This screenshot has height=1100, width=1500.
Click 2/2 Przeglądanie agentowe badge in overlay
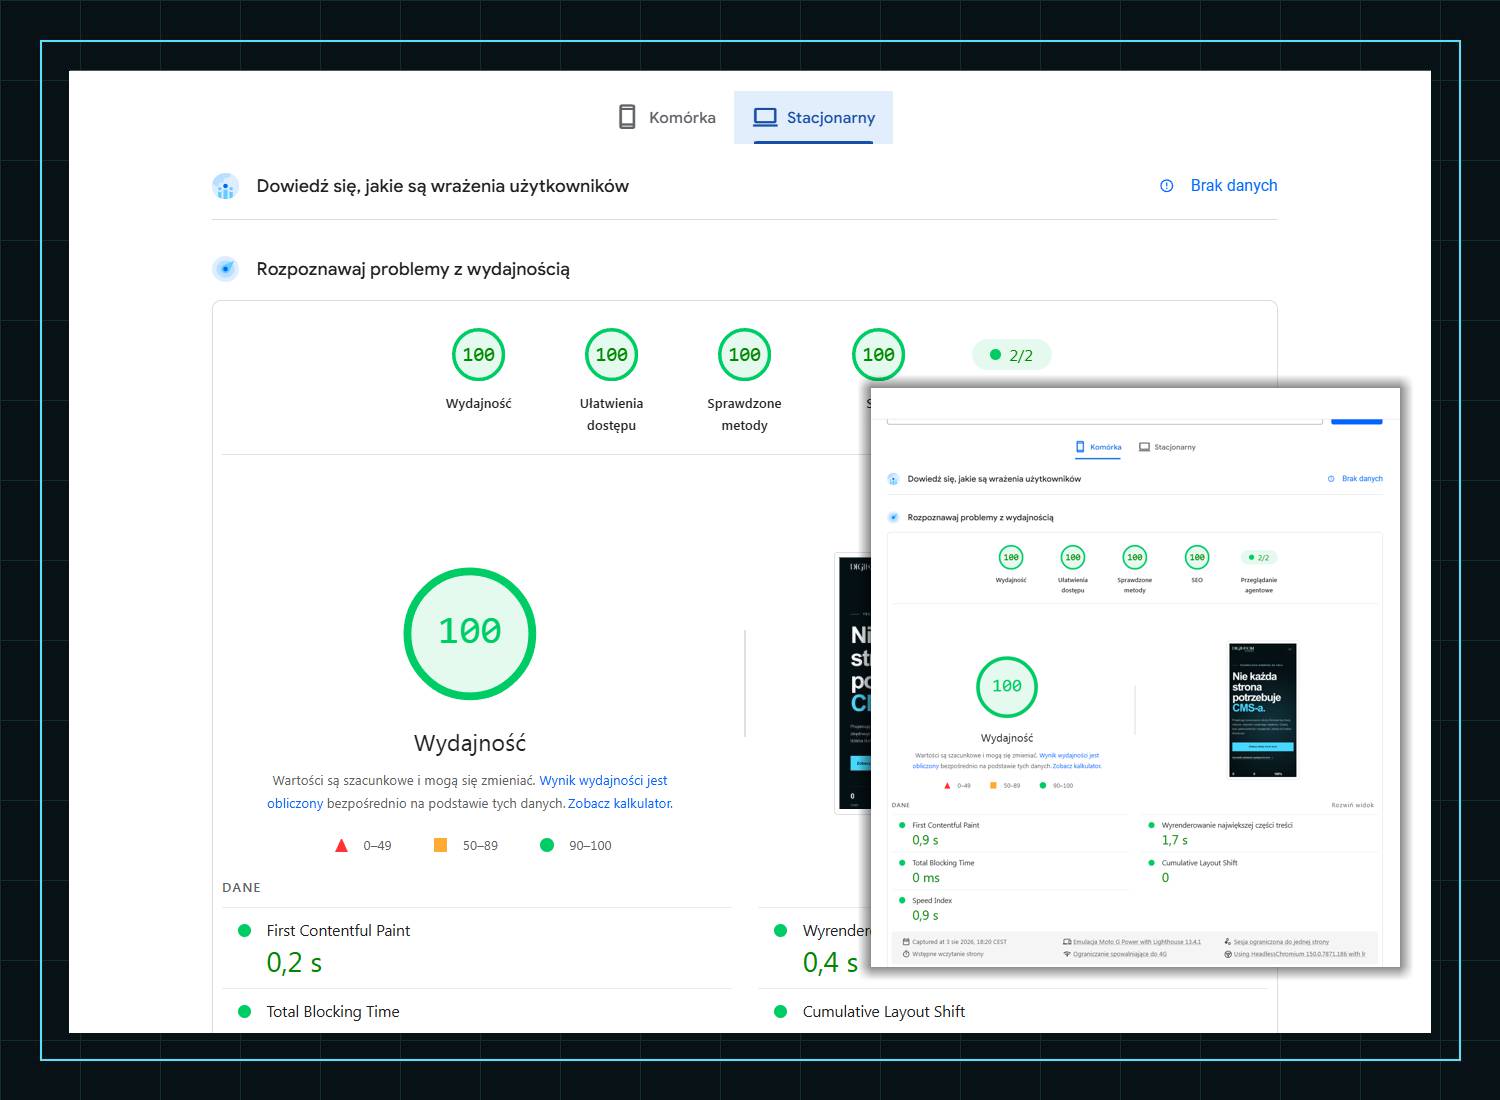[1258, 558]
